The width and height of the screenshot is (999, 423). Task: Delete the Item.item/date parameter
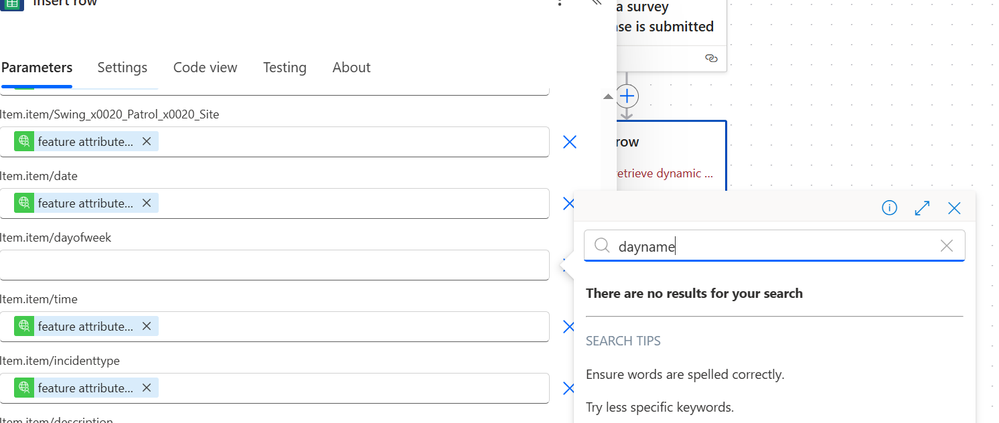(570, 203)
